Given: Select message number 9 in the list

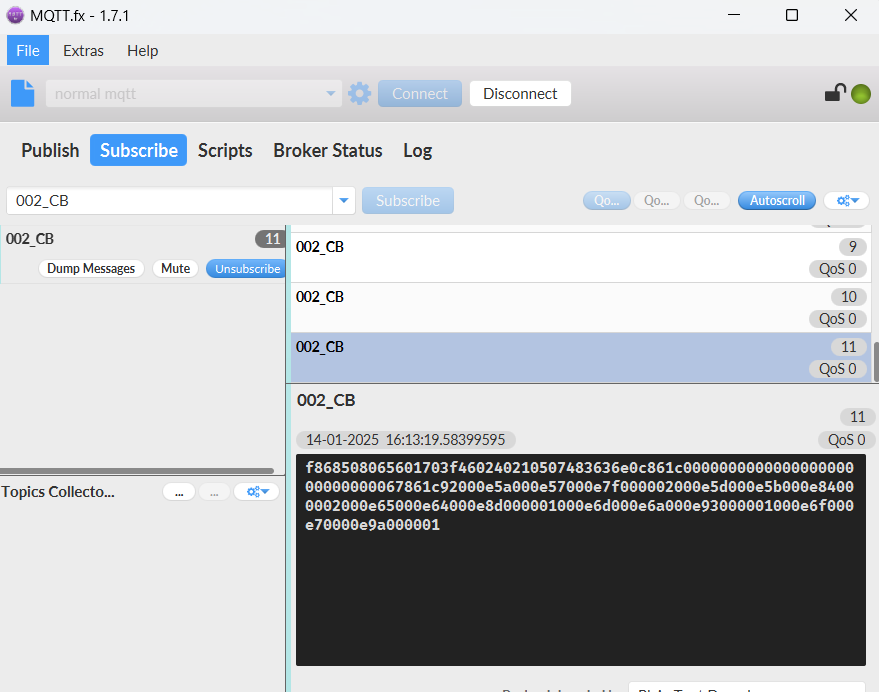Looking at the screenshot, I should 581,257.
